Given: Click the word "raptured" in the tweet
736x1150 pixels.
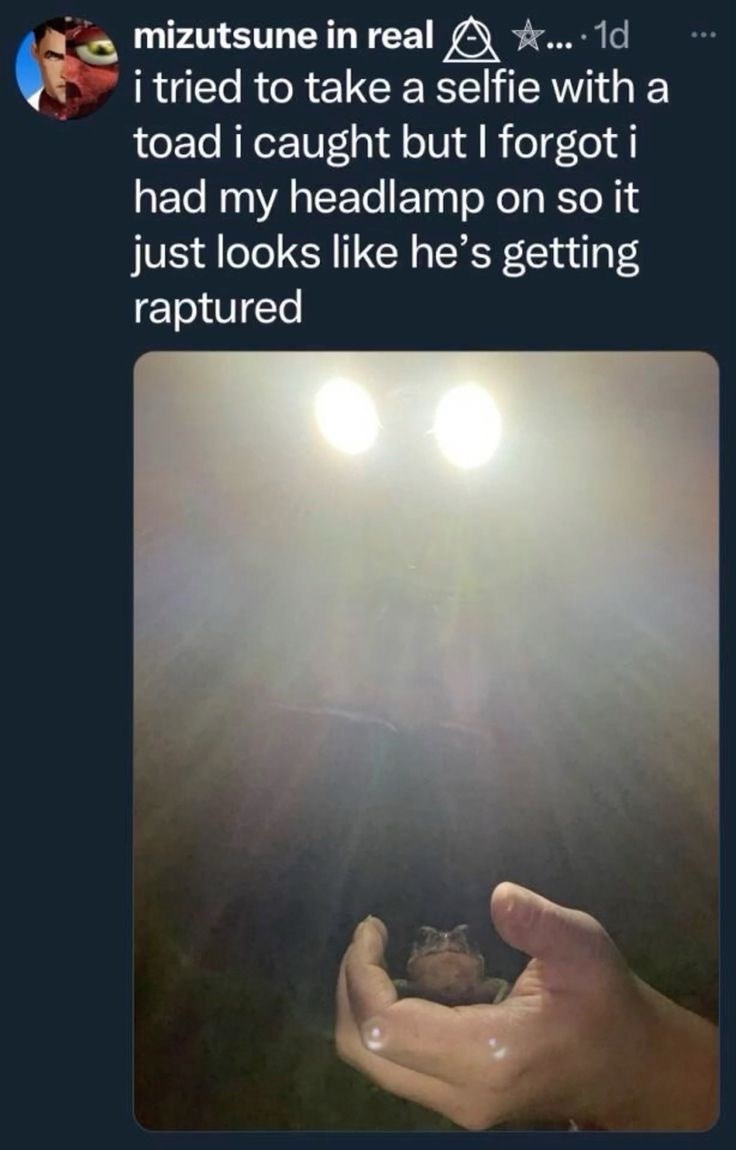Looking at the screenshot, I should [218, 310].
